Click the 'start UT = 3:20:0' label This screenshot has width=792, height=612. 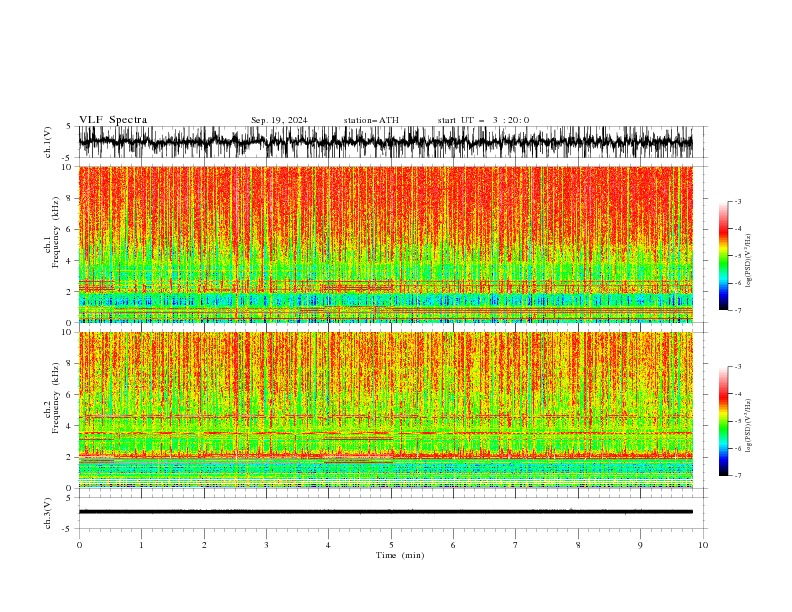click(x=483, y=120)
